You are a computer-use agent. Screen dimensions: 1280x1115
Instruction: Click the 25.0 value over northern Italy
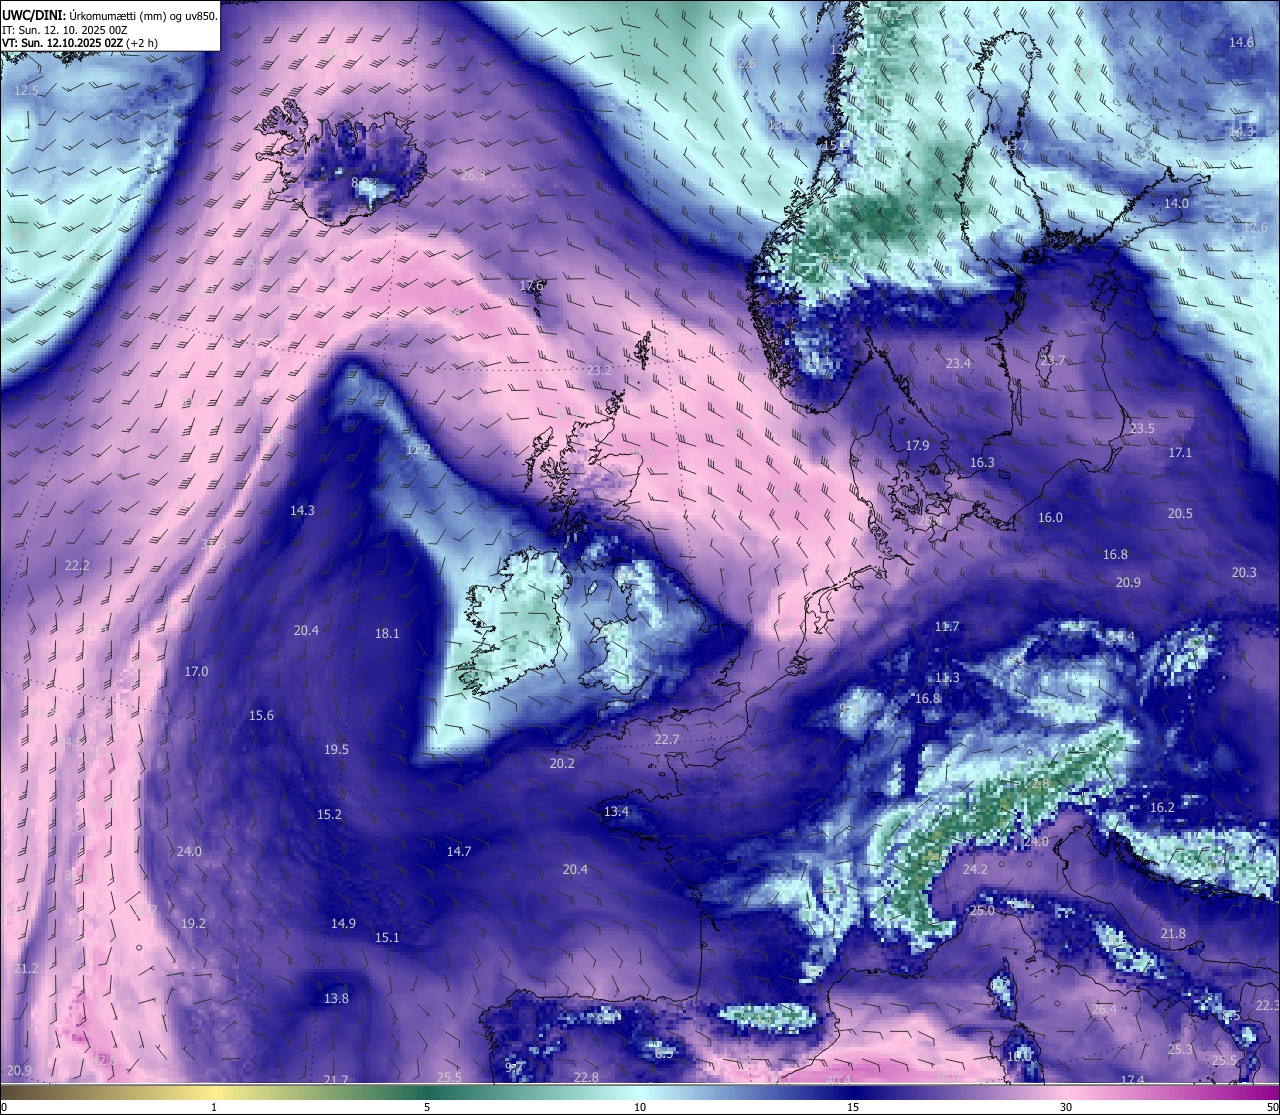pos(982,910)
